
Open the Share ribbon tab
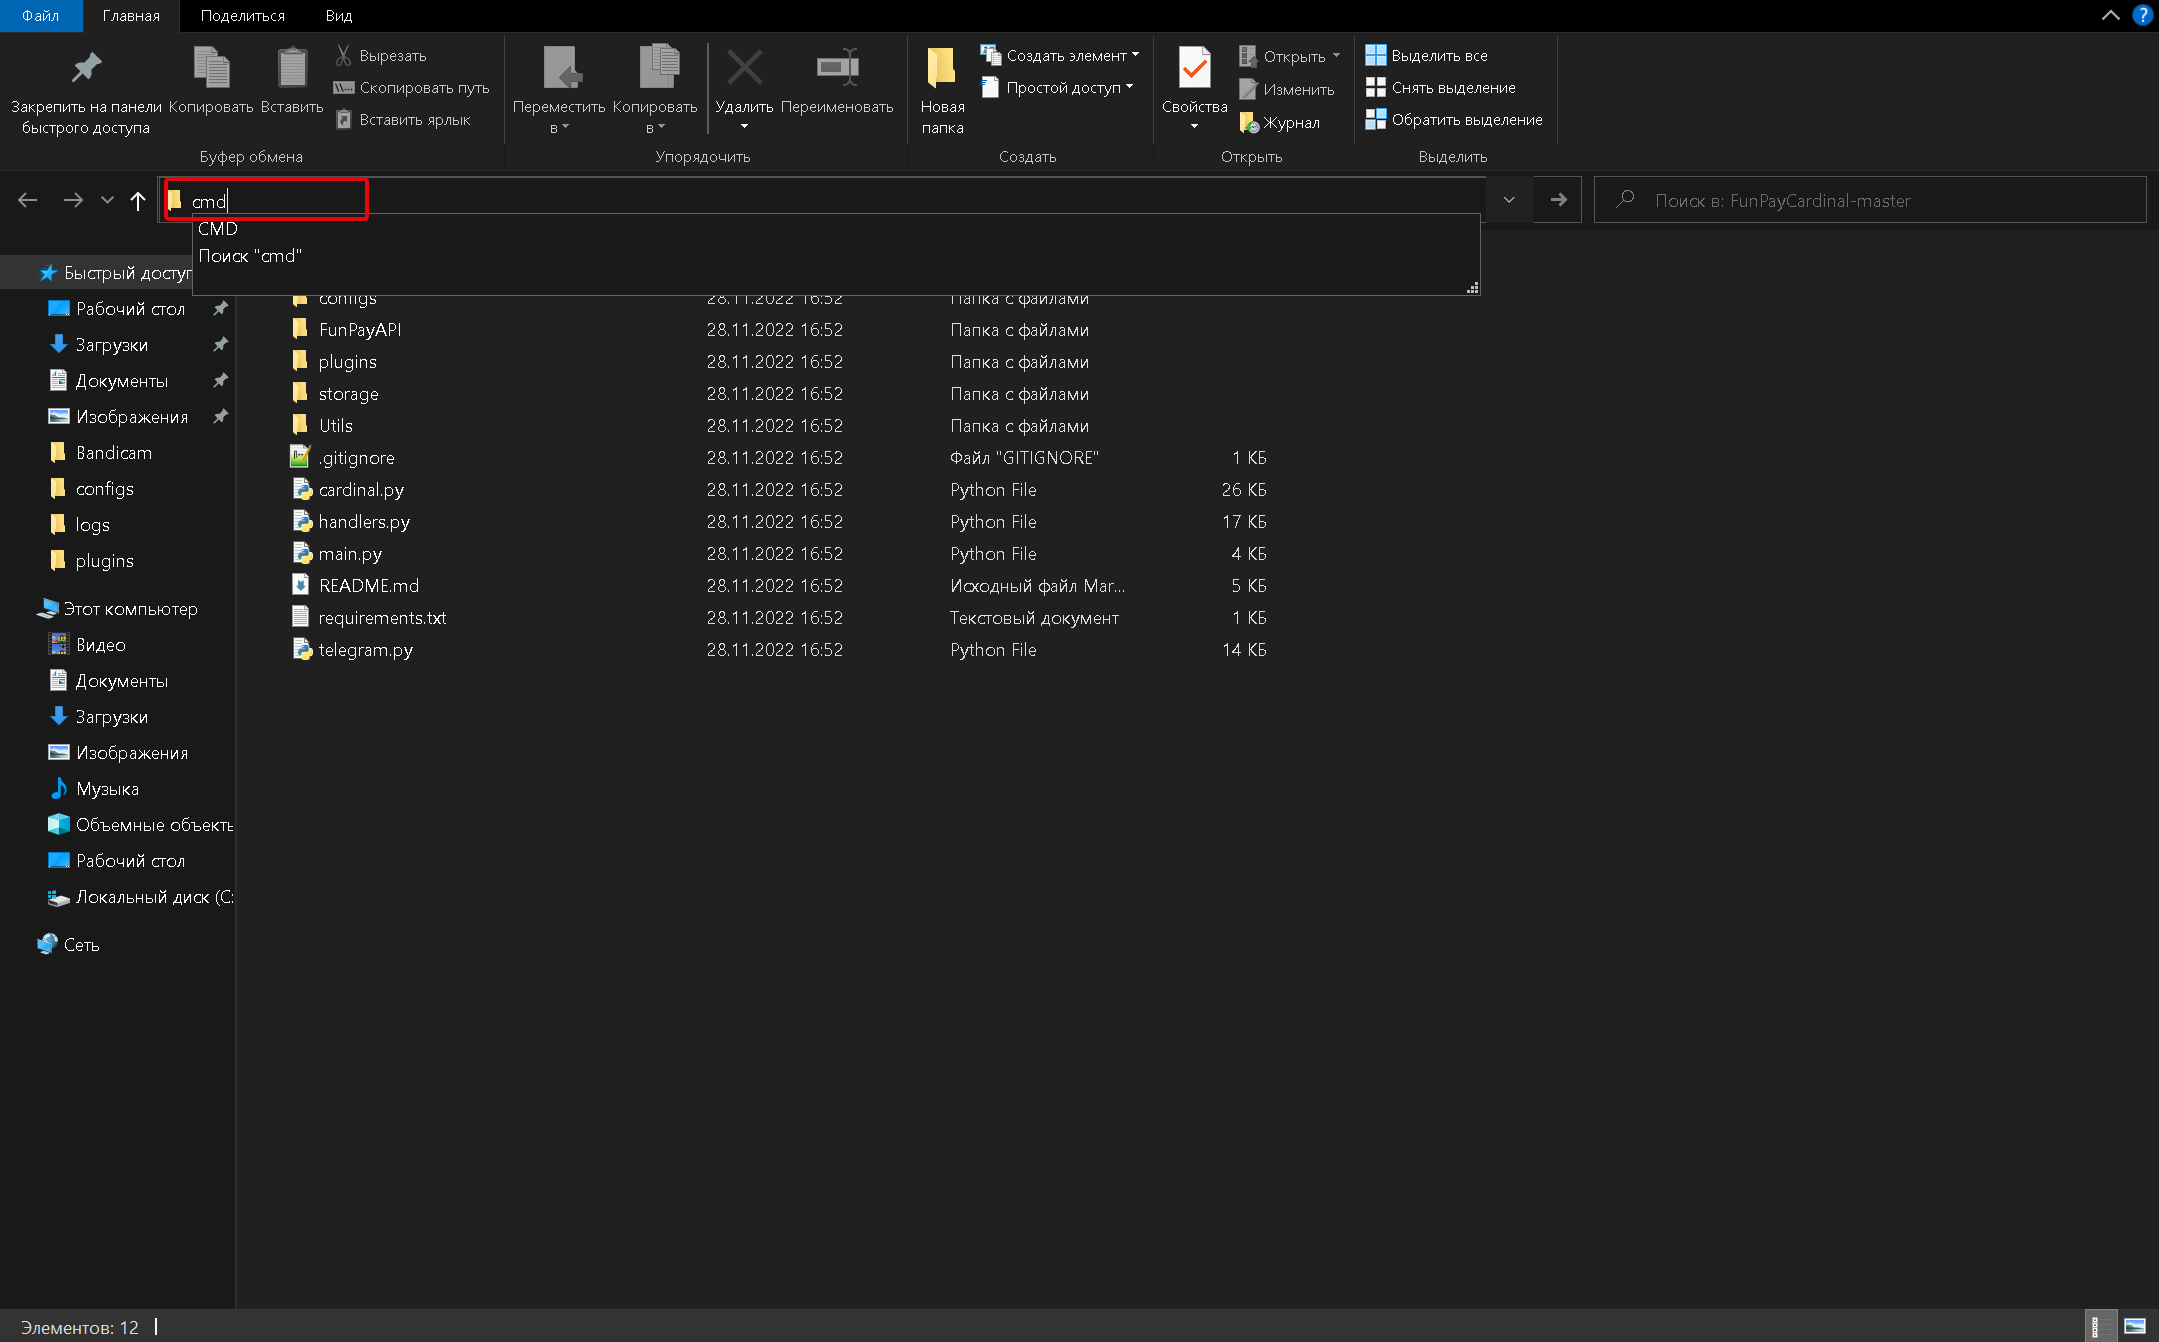click(242, 16)
